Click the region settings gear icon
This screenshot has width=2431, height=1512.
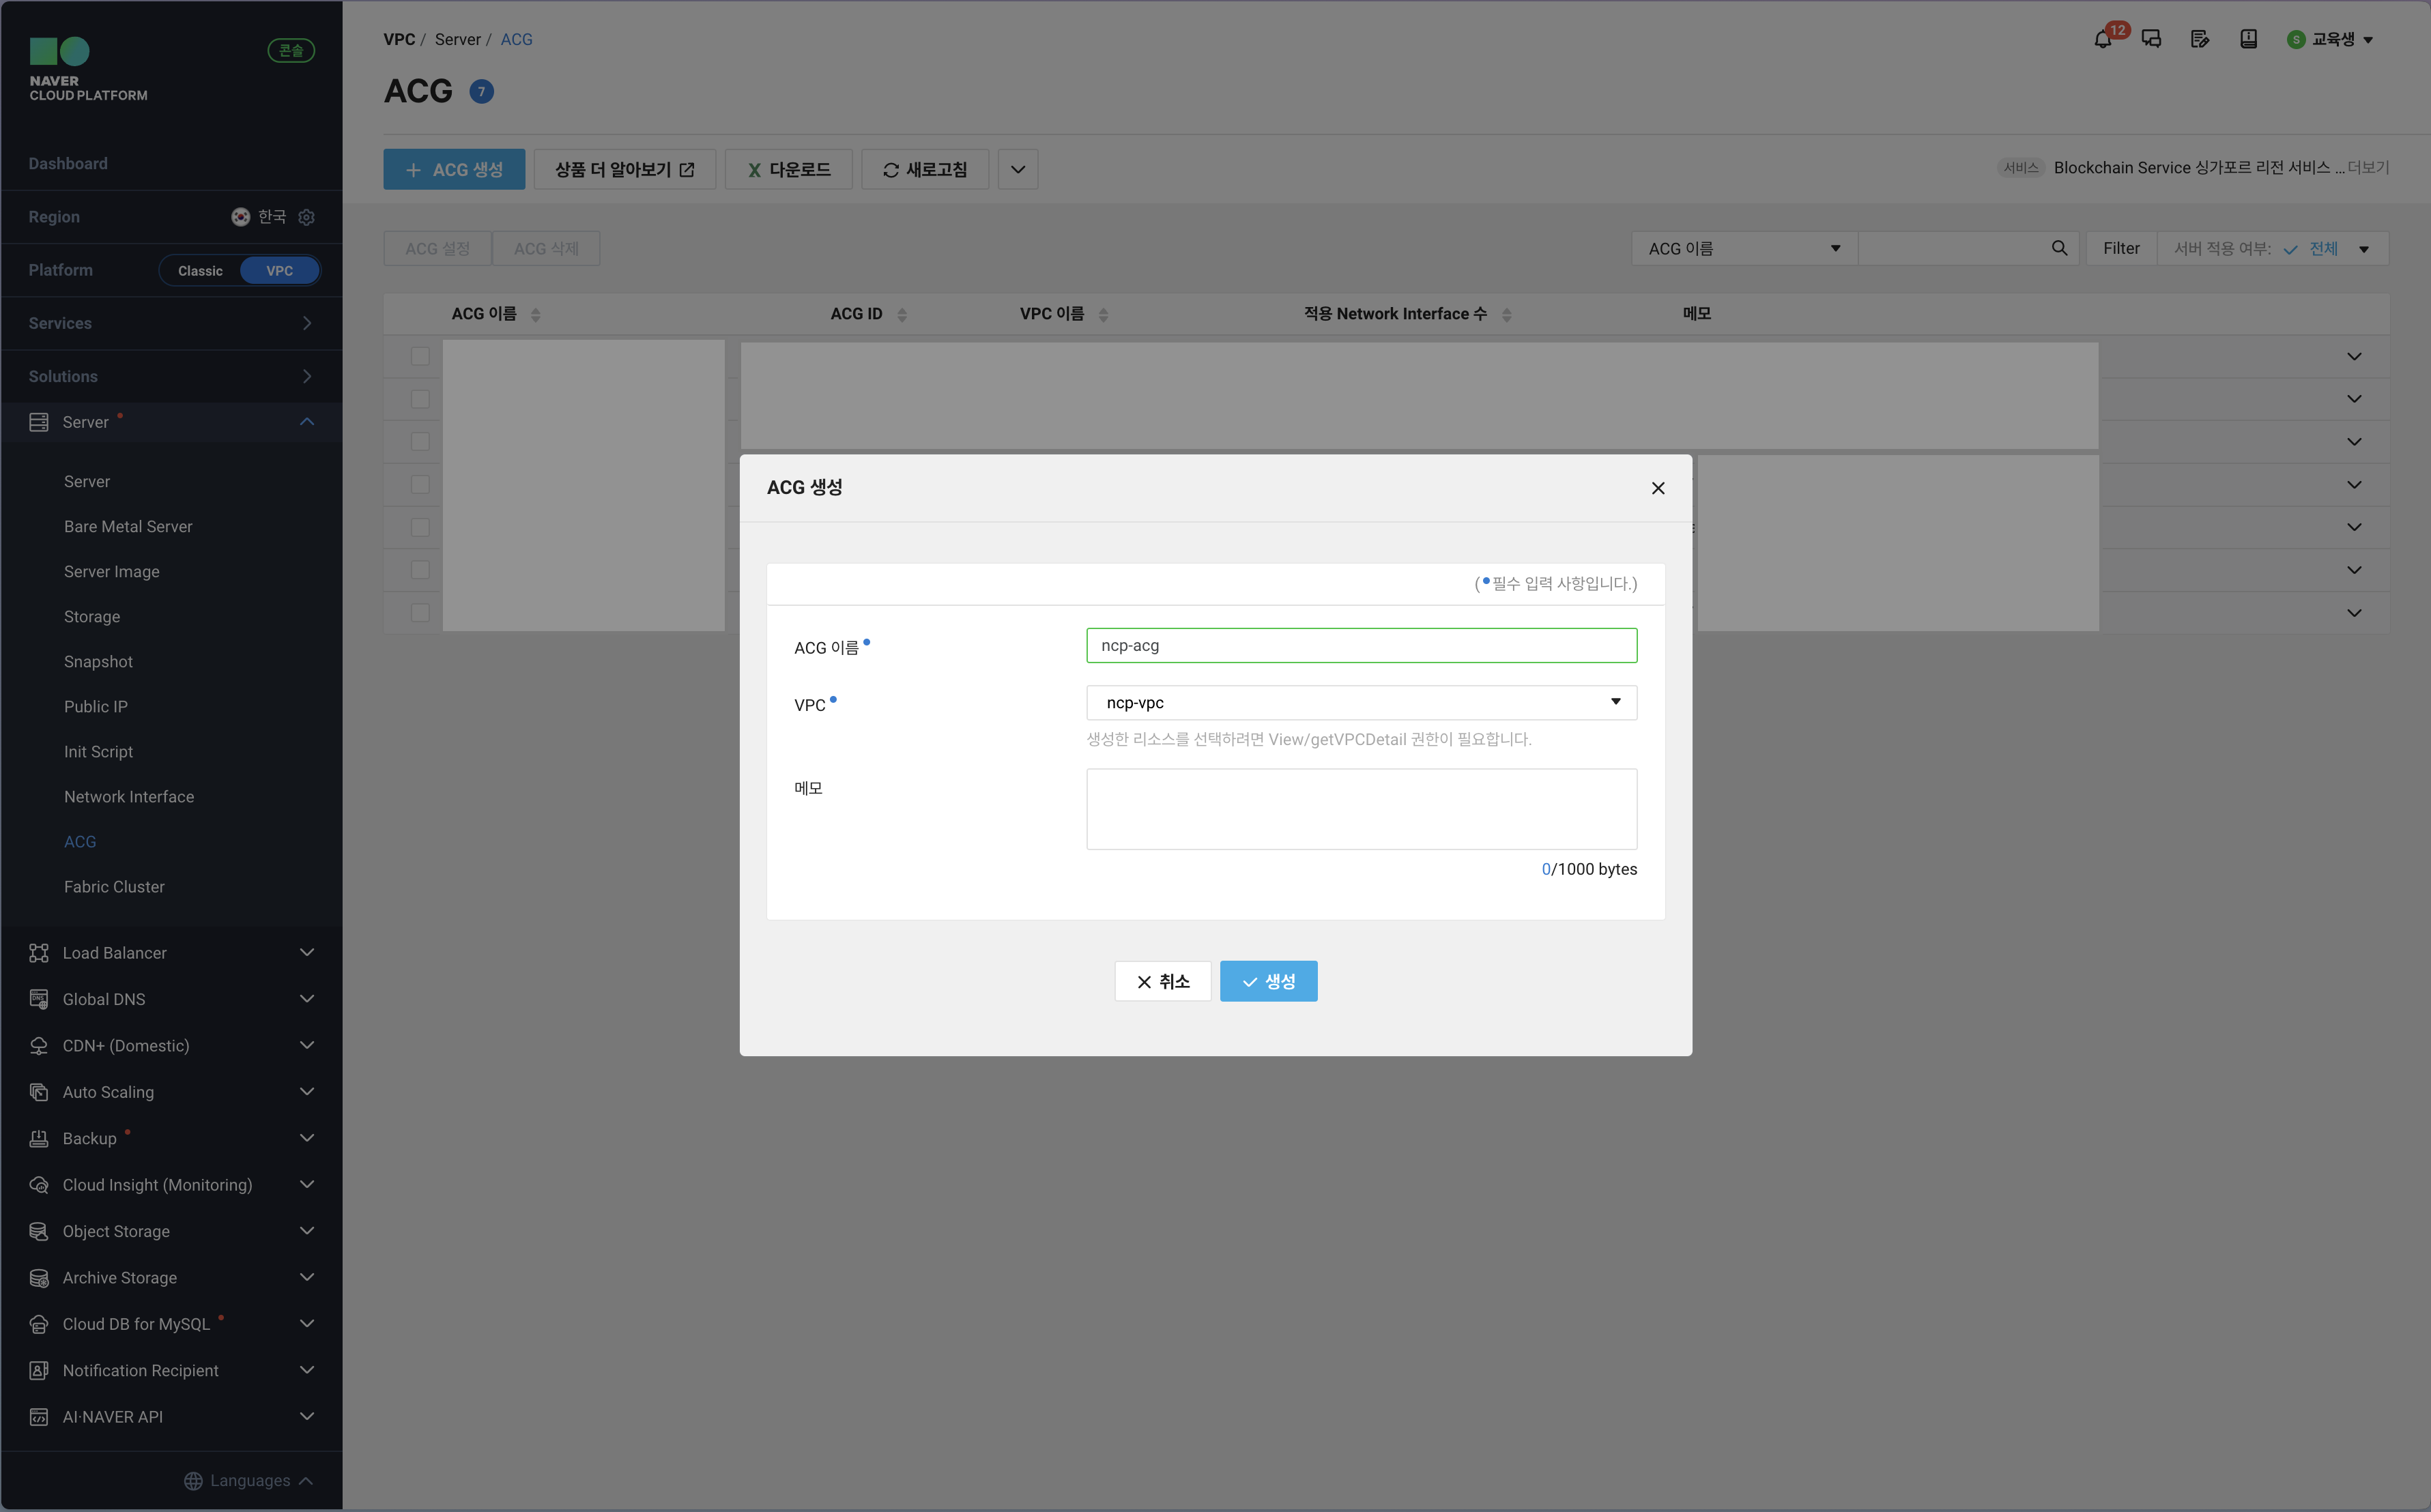[307, 217]
